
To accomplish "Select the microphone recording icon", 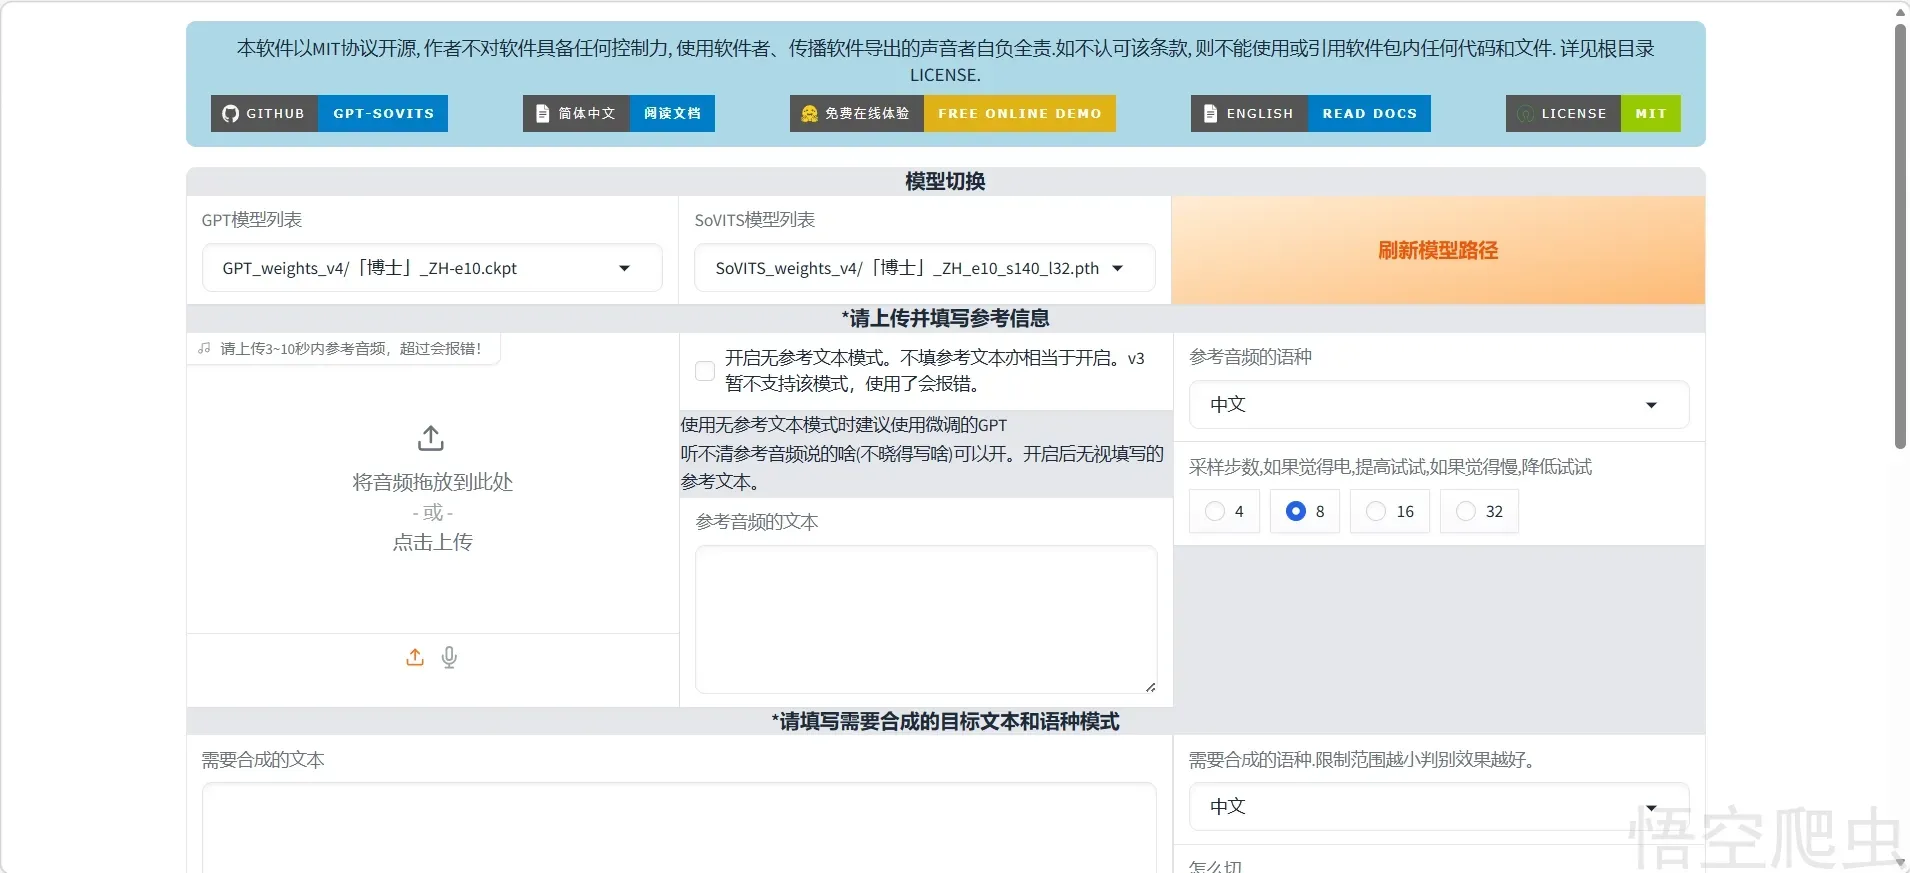I will tap(450, 657).
